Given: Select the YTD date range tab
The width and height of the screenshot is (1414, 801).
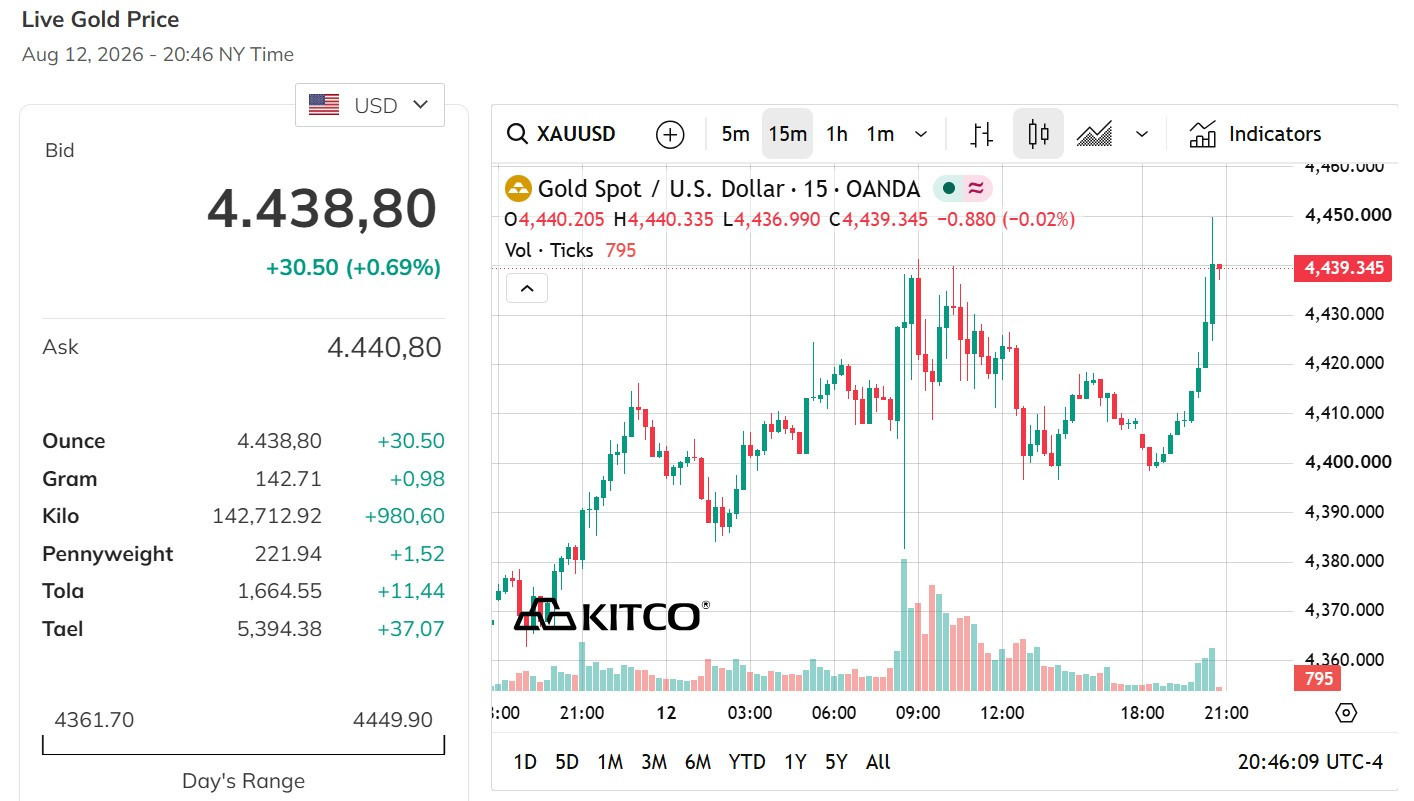Looking at the screenshot, I should (747, 762).
